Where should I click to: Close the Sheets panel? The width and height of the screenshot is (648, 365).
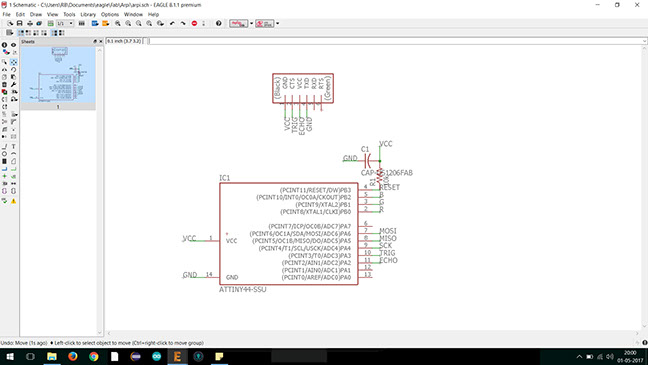click(x=100, y=42)
